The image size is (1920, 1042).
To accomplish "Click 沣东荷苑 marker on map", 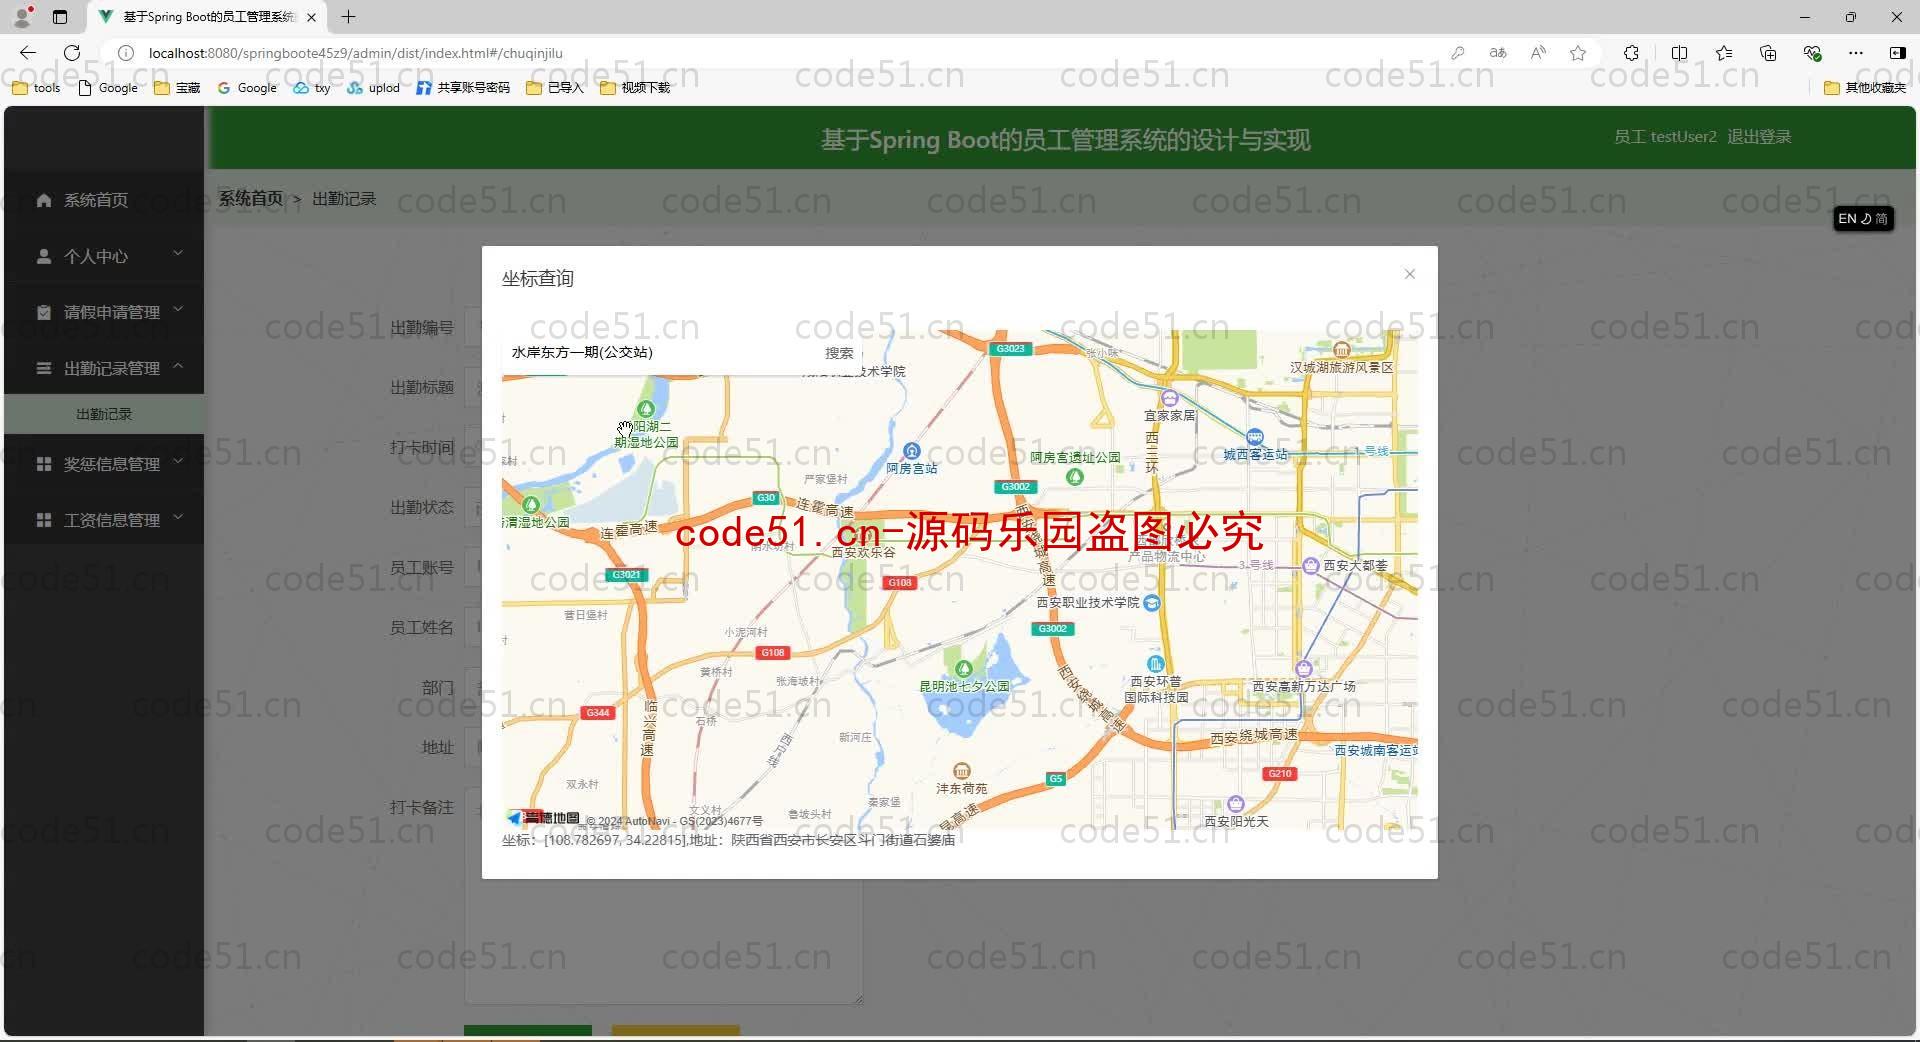I will [961, 771].
